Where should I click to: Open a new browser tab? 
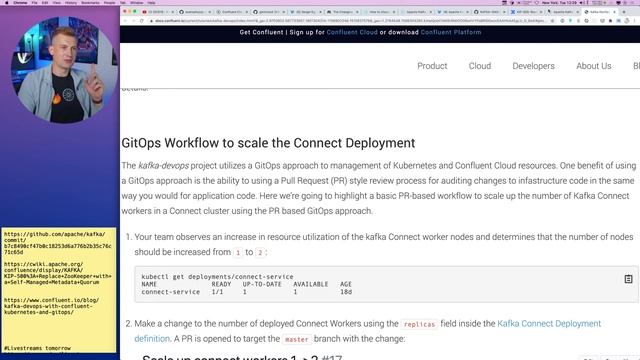click(x=624, y=12)
